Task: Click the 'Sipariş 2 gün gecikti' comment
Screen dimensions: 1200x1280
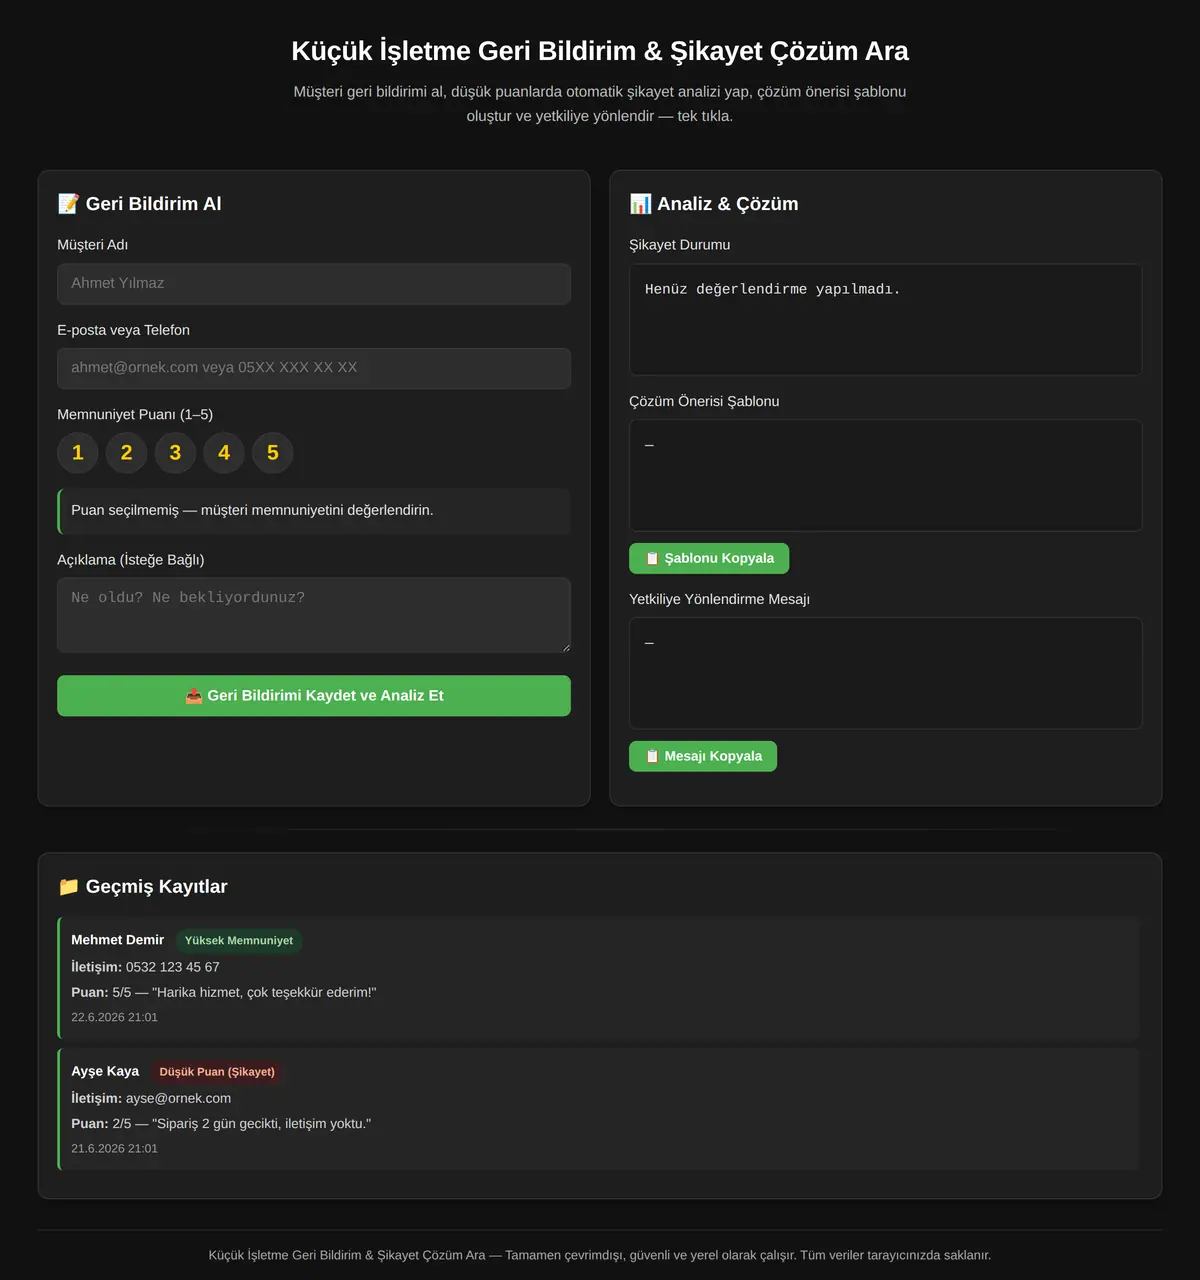Action: pyautogui.click(x=261, y=1124)
